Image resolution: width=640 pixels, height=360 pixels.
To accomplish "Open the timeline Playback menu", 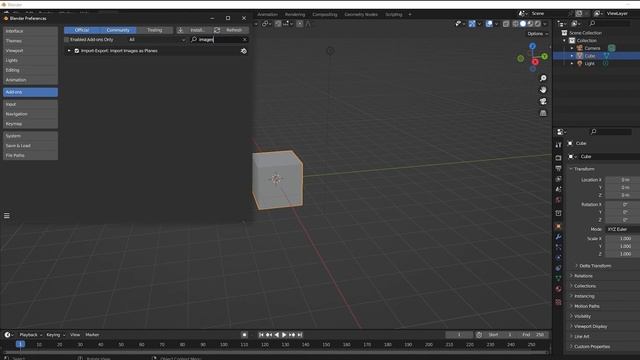I will (31, 335).
